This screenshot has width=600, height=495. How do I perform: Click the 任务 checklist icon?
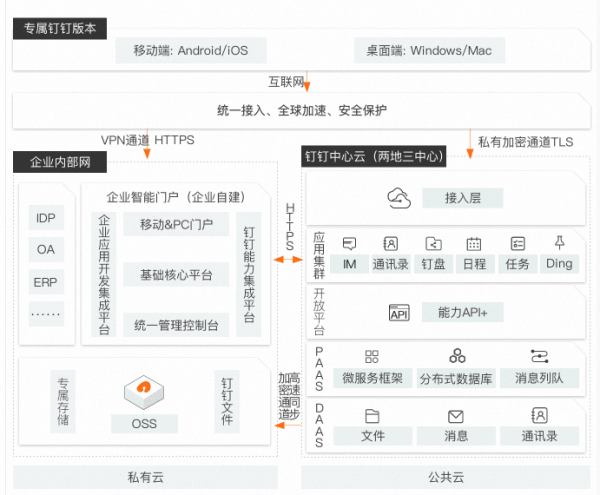click(517, 243)
